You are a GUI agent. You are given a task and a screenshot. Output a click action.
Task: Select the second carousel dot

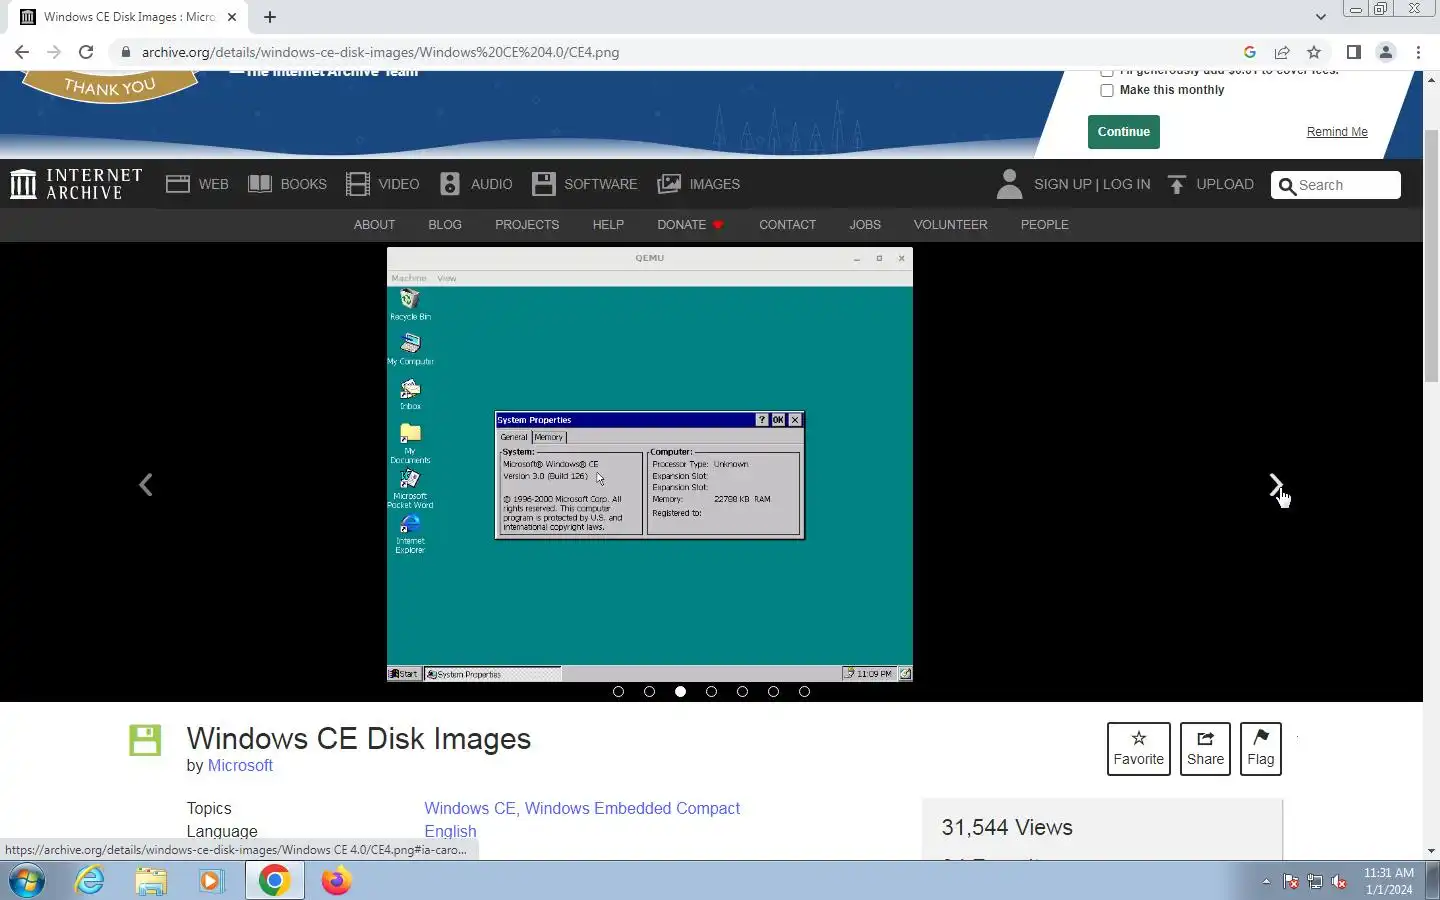(x=649, y=691)
